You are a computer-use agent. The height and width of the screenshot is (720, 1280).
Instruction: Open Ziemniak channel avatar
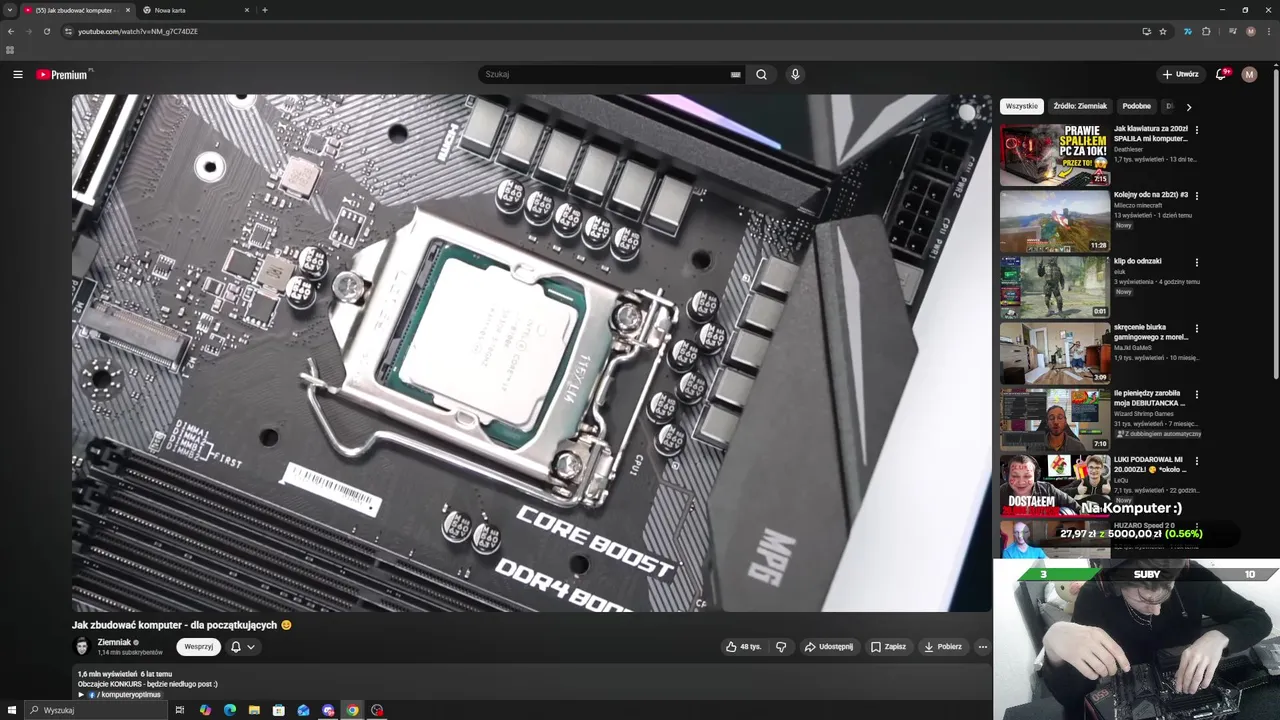[82, 647]
